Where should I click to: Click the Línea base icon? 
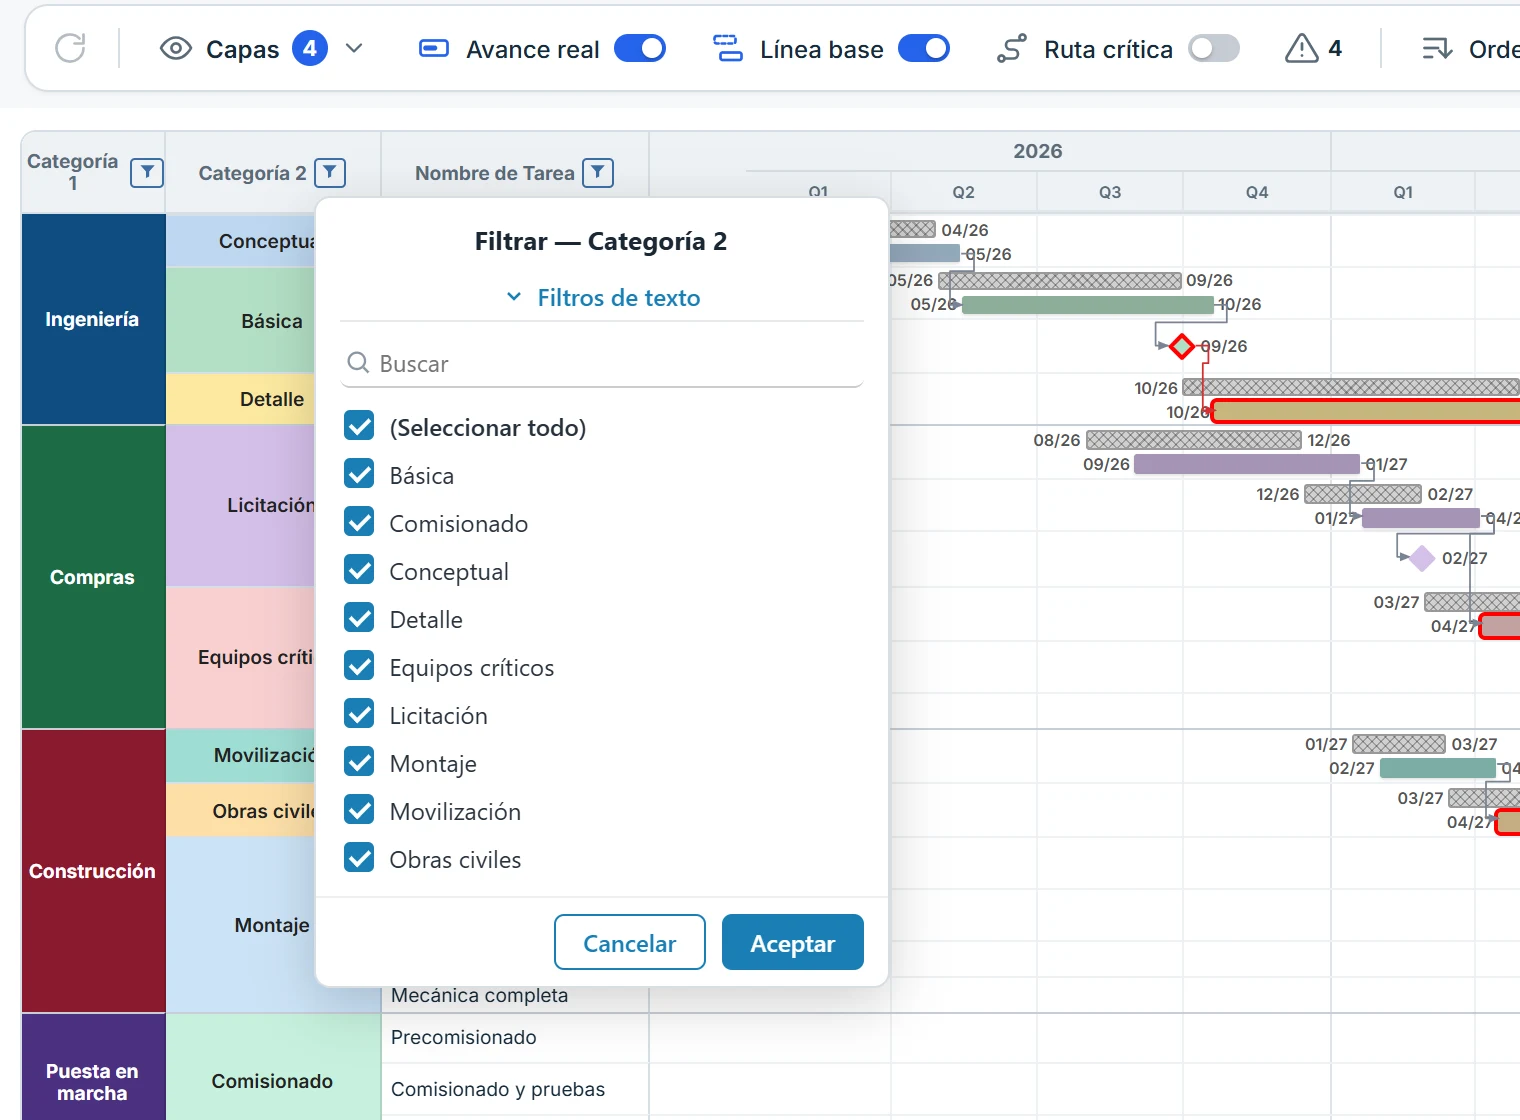(x=727, y=48)
